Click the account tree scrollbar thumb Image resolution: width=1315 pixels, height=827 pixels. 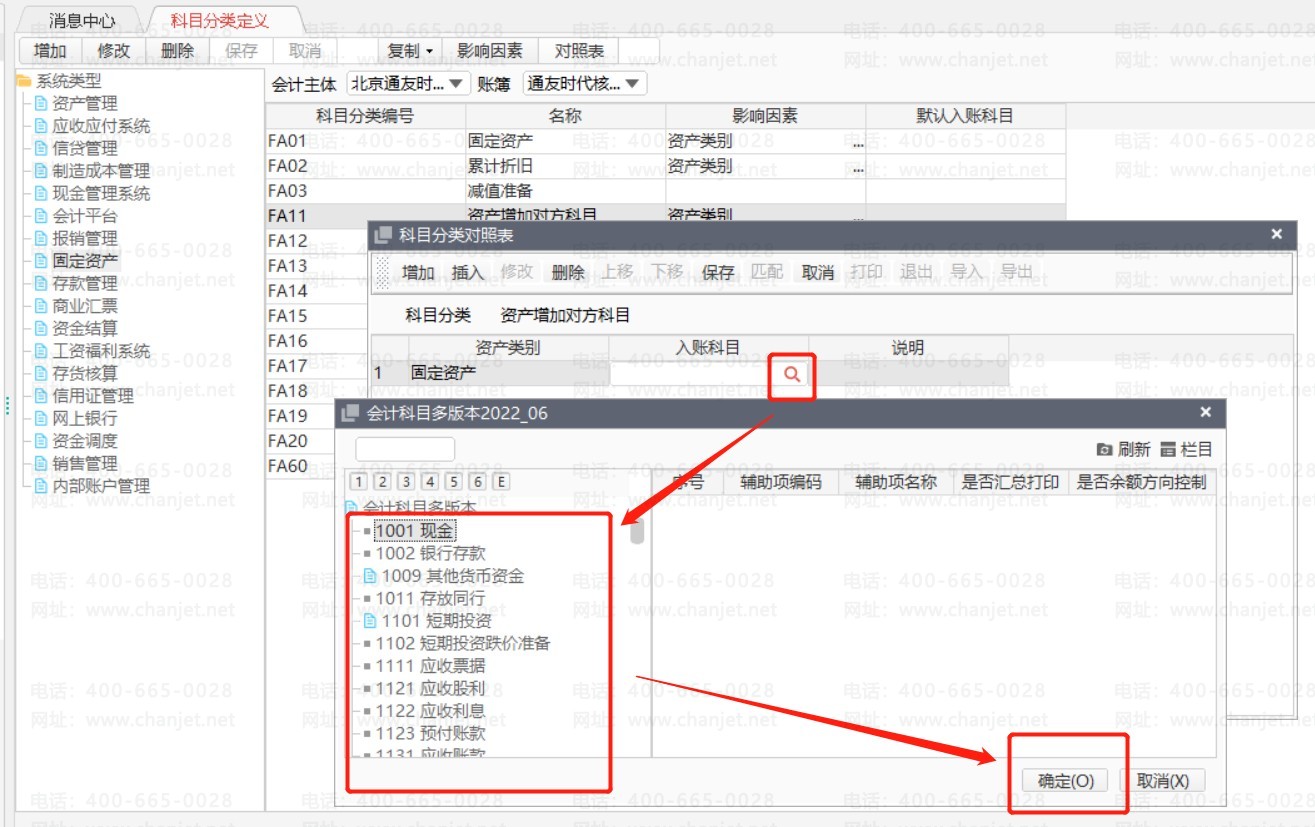pyautogui.click(x=637, y=532)
